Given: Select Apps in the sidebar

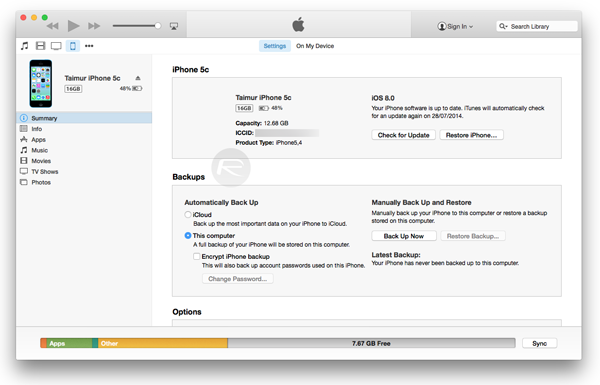Looking at the screenshot, I should coord(84,139).
